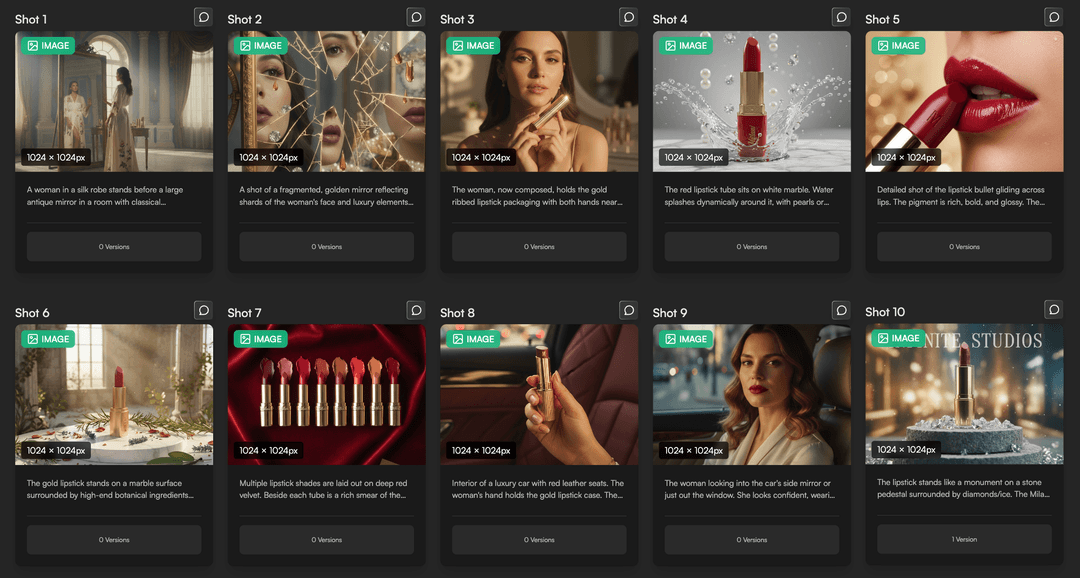The image size is (1080, 578).
Task: Expand the Shot 6 description text
Action: 114,489
